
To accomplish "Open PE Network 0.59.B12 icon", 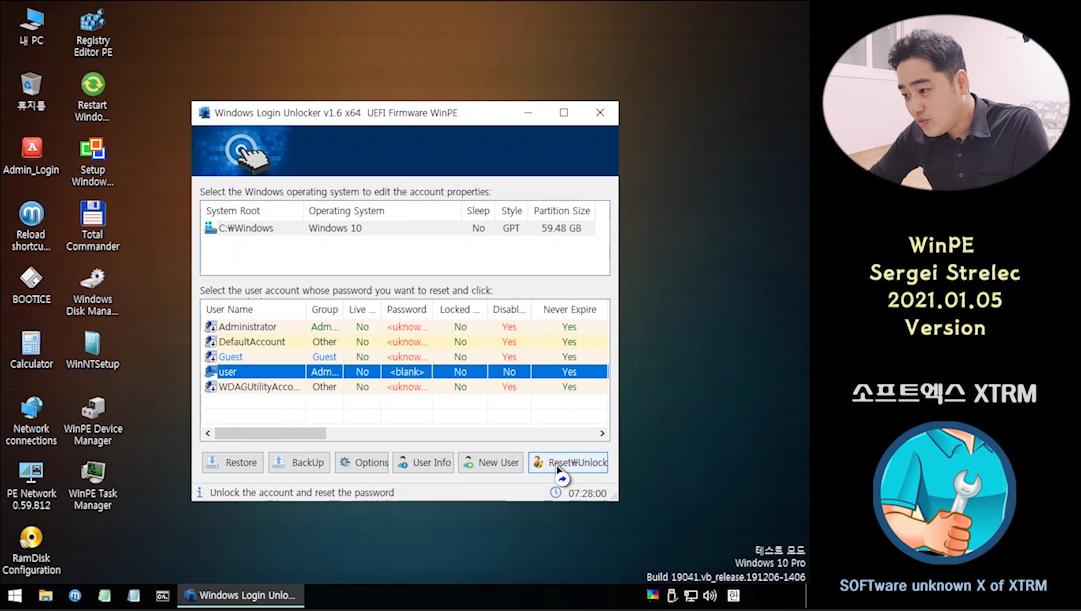I will (31, 485).
